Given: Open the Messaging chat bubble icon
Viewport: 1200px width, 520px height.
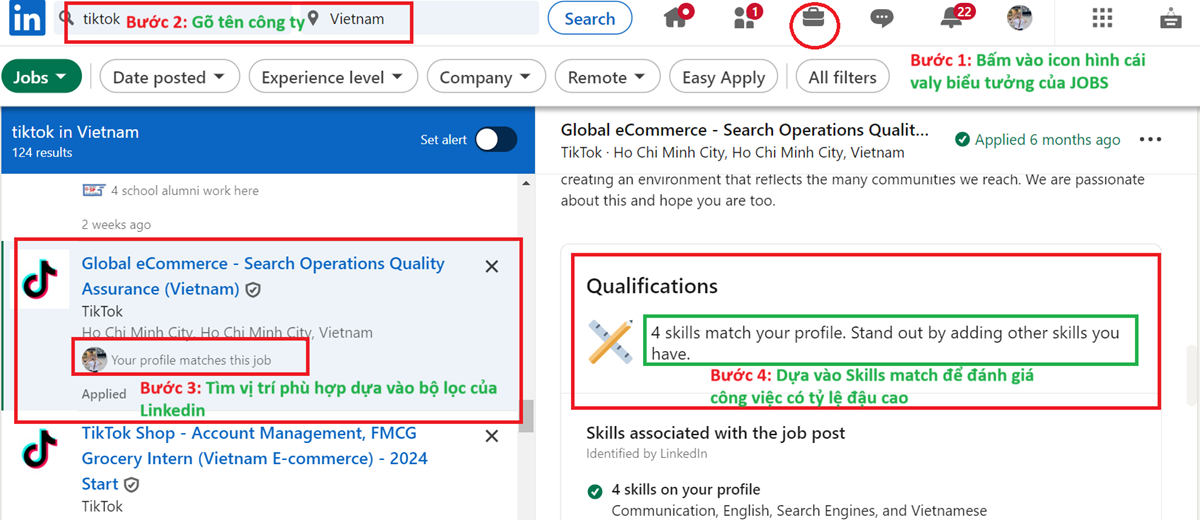Looking at the screenshot, I should tap(881, 18).
